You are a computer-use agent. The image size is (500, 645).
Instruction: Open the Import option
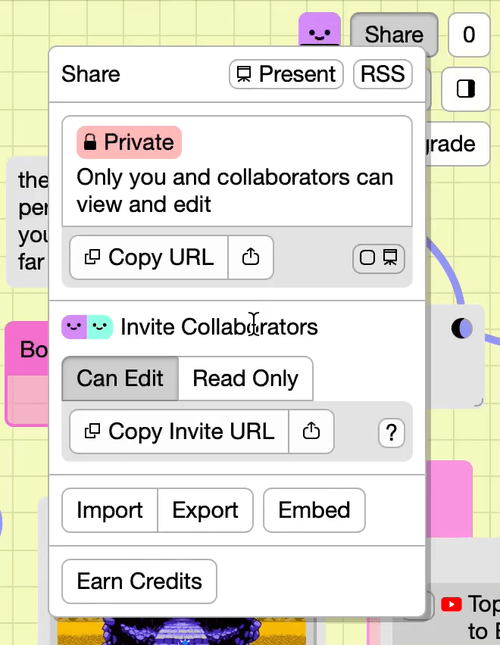point(110,510)
